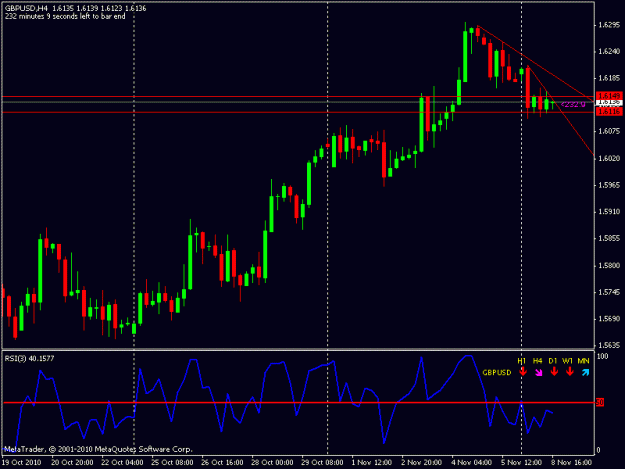
Task: Click the GBPUSD,H4 chart title text
Action: (26, 8)
